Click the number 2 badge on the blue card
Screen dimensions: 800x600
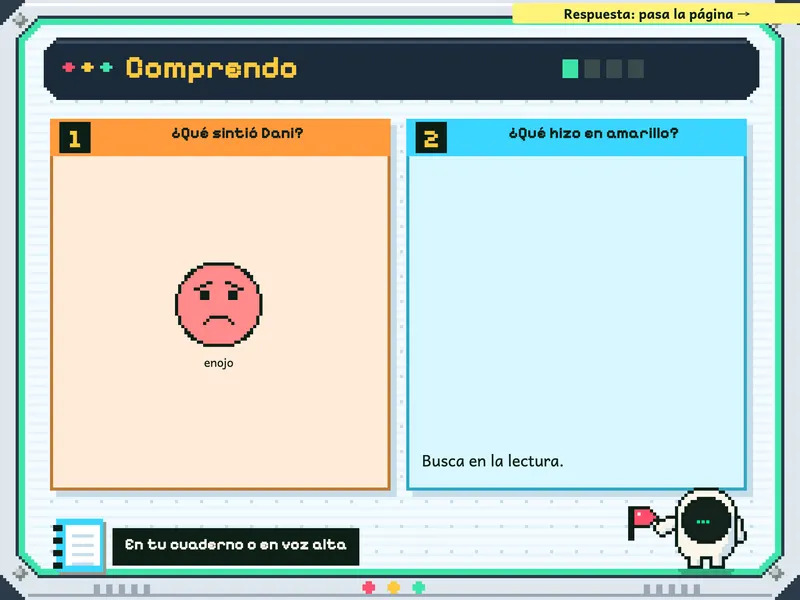(x=431, y=138)
